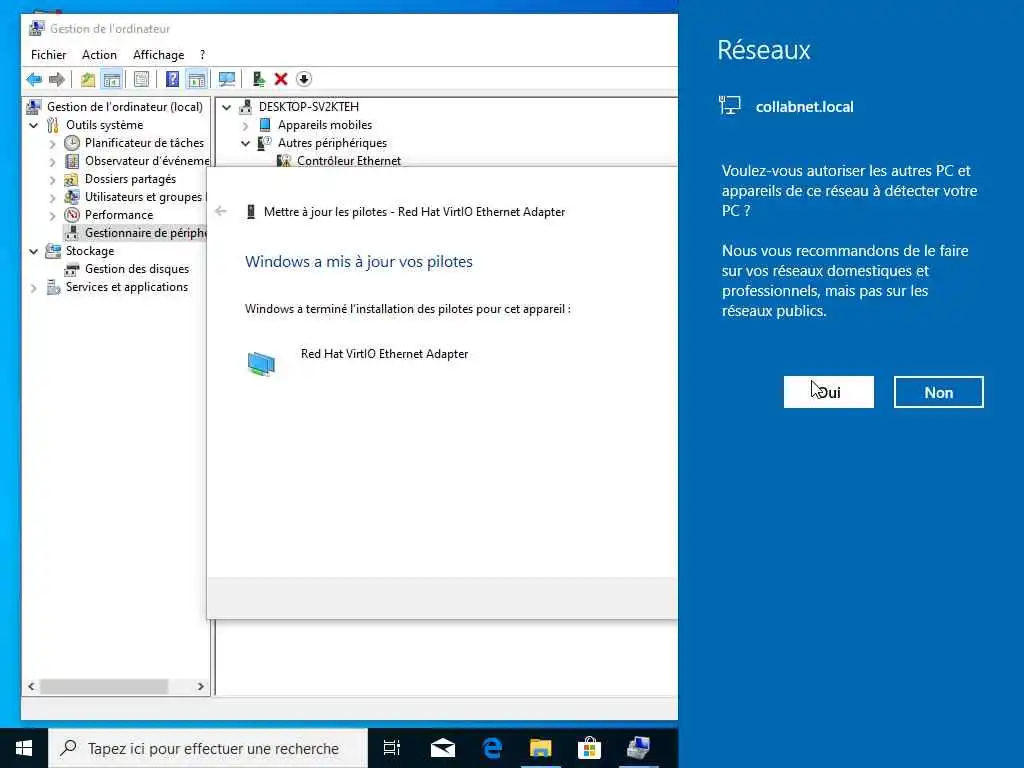1024x768 pixels.
Task: Expand Utilisateurs et groupes node
Action: (52, 197)
